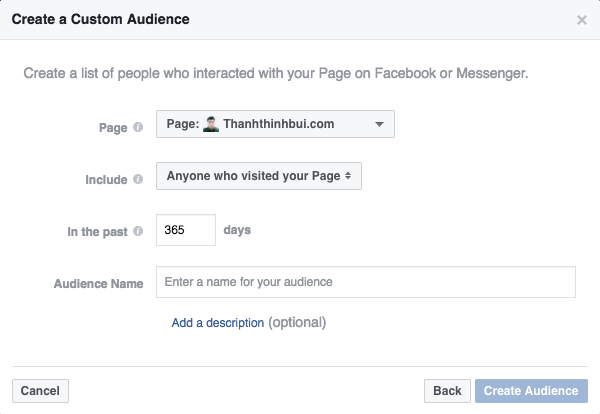Close the Create a Custom Audience dialog
The width and height of the screenshot is (600, 414).
[582, 20]
